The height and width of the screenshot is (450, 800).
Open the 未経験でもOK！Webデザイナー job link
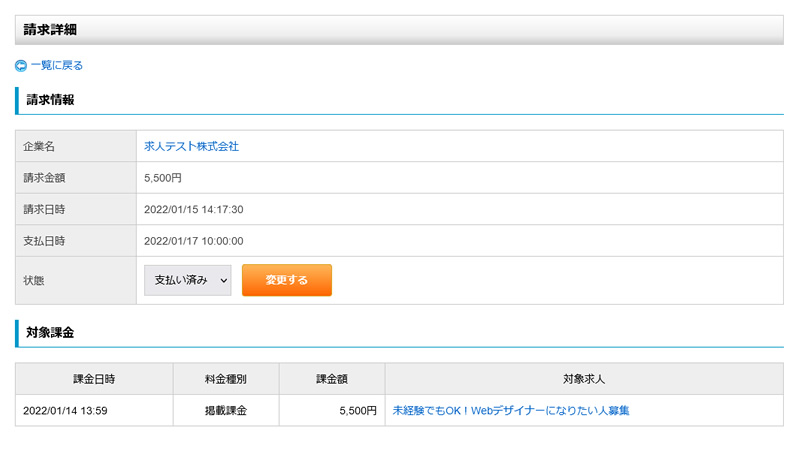pos(511,410)
